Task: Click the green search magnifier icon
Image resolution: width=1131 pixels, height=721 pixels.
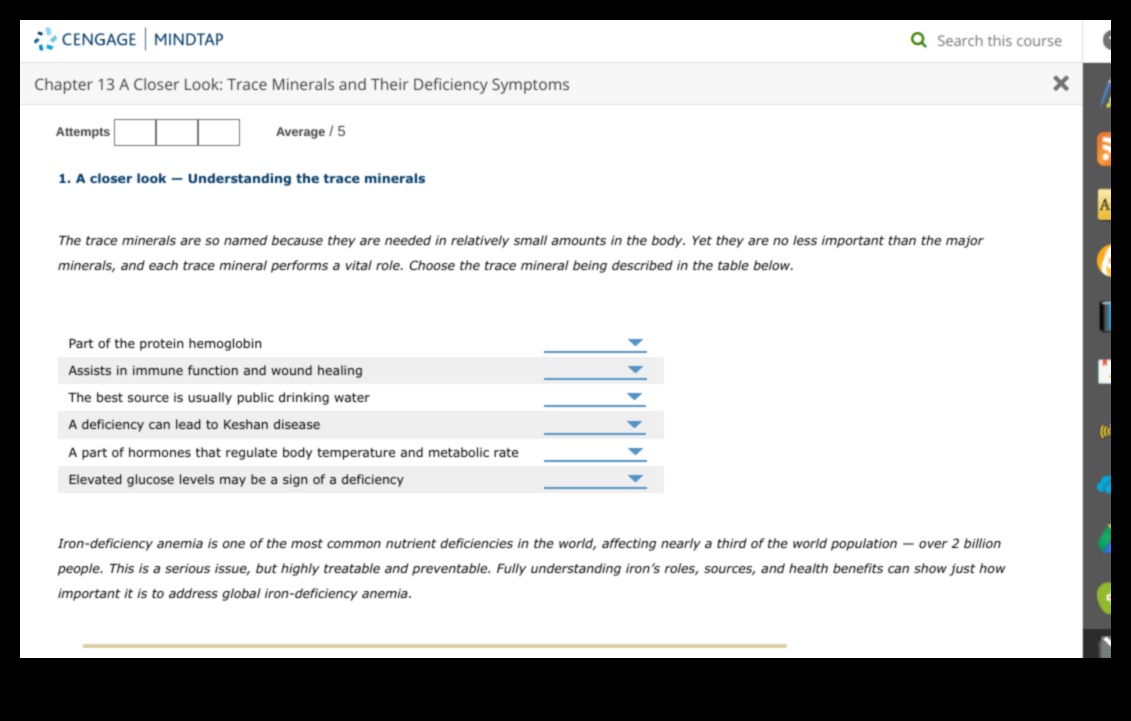Action: (x=919, y=40)
